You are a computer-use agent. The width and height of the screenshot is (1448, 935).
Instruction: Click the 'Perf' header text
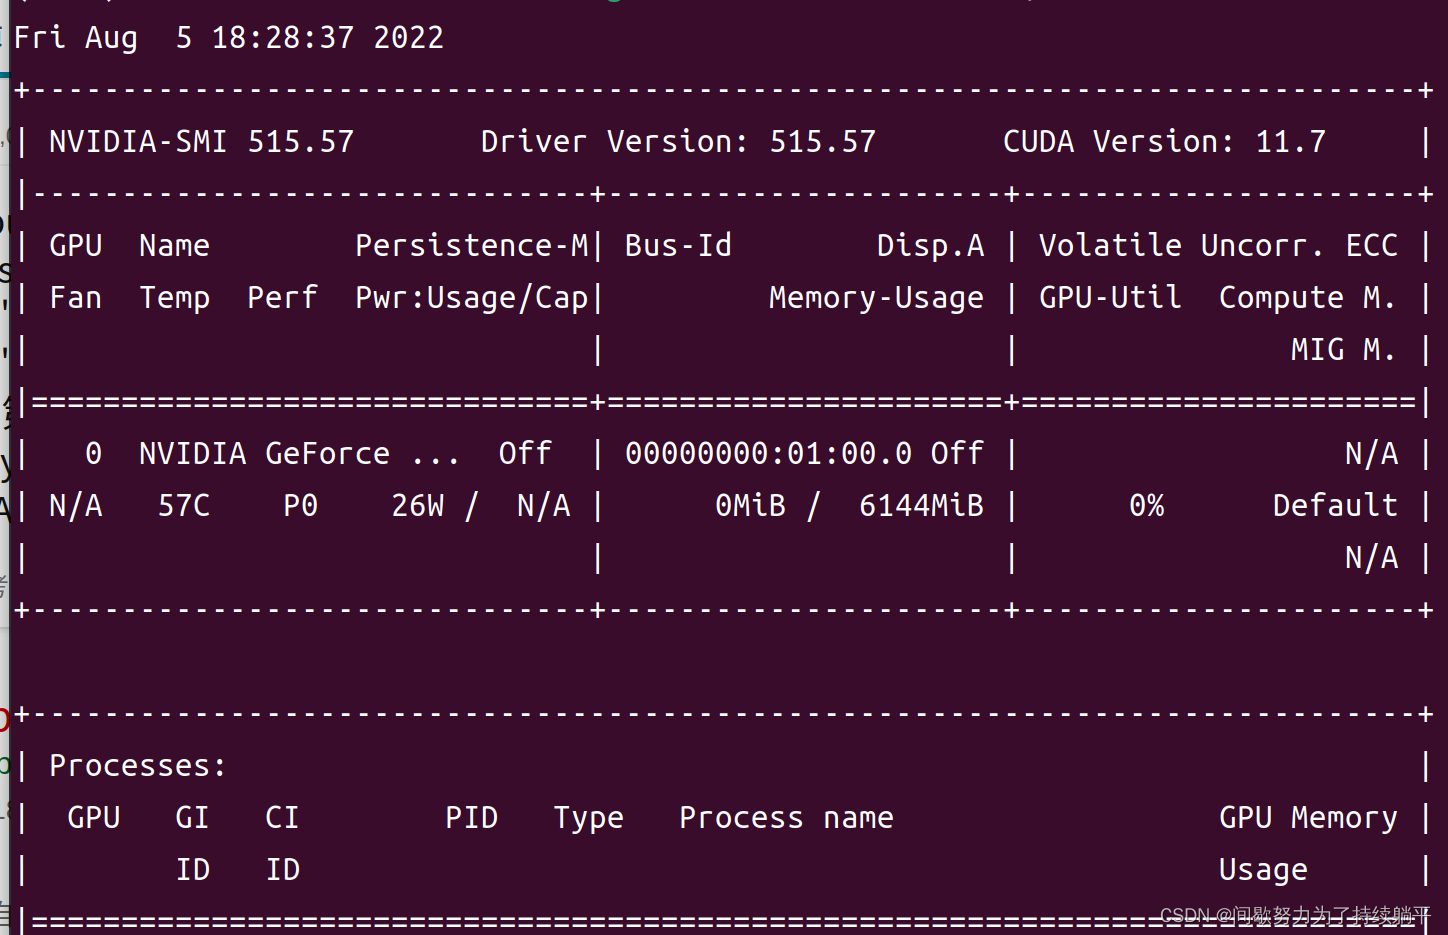282,298
